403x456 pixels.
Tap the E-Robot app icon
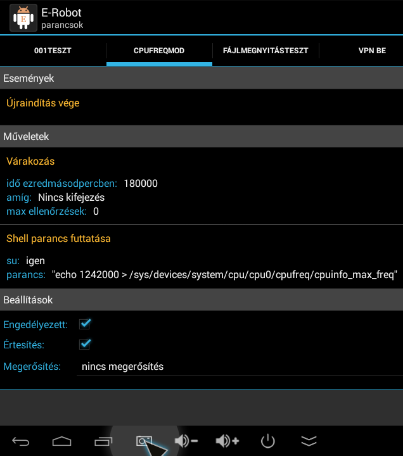(x=23, y=18)
